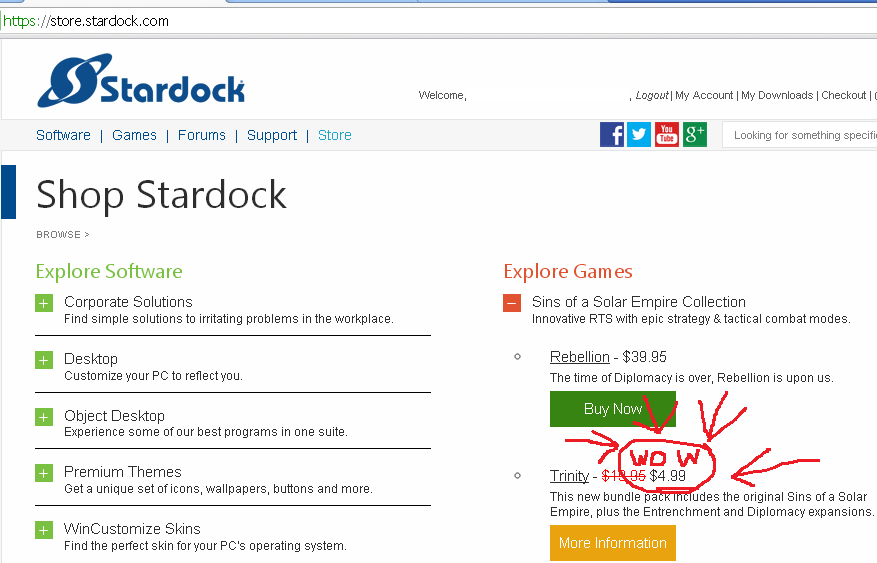Go to the Forums section

click(x=201, y=135)
